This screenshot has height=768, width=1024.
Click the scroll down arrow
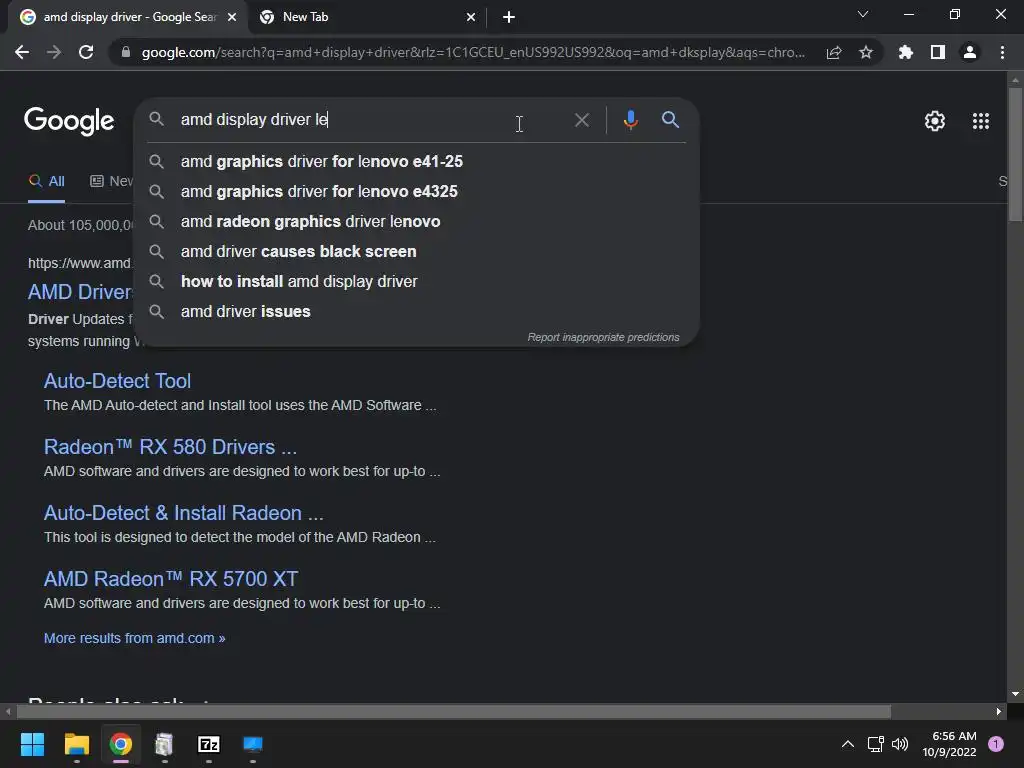coord(1015,694)
